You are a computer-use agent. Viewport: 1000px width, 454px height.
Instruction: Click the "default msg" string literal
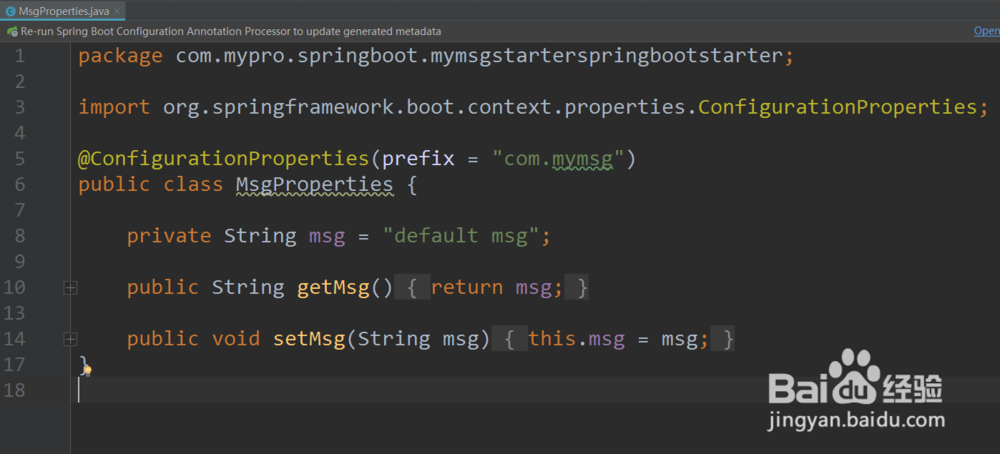[x=461, y=236]
